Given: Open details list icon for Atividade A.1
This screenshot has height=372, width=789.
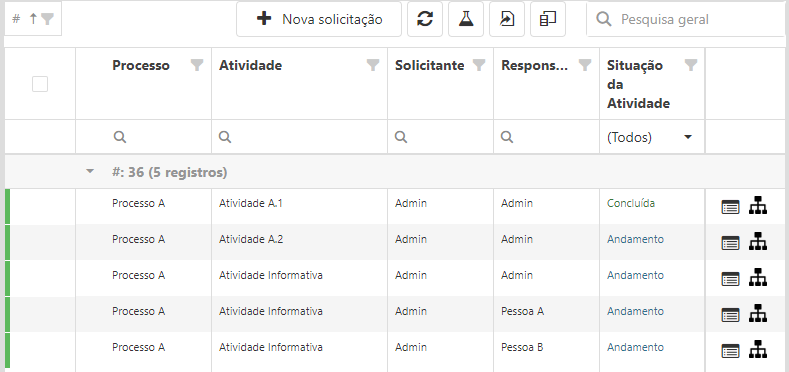Looking at the screenshot, I should point(730,207).
